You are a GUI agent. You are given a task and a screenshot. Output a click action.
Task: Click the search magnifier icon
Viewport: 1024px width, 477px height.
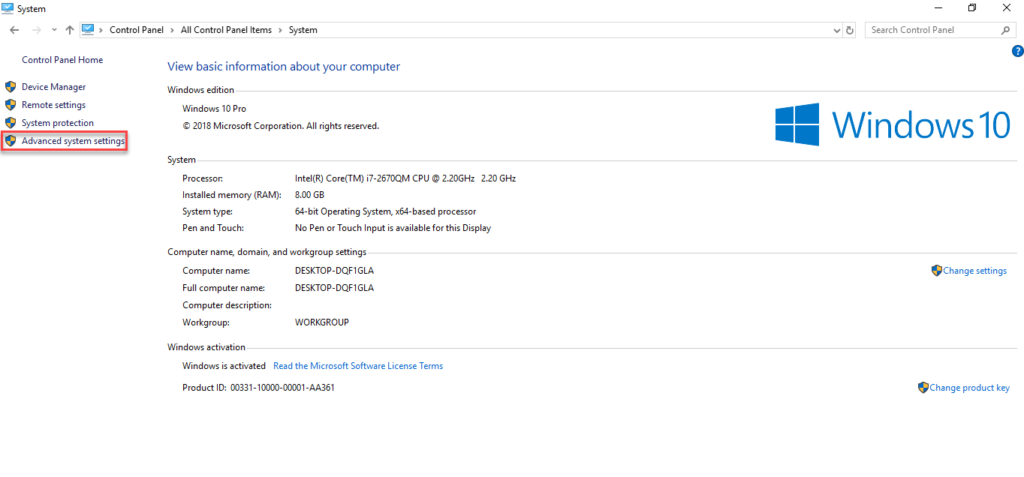tap(1008, 30)
